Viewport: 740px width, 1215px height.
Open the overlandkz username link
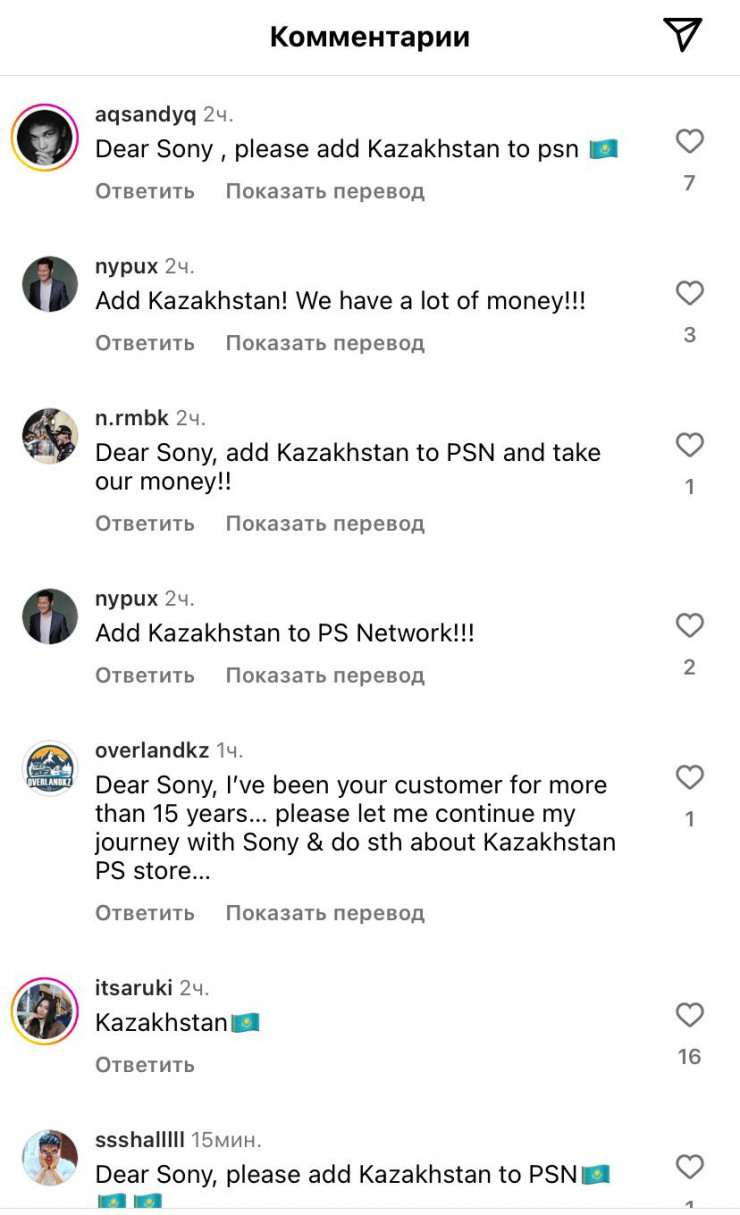click(152, 750)
